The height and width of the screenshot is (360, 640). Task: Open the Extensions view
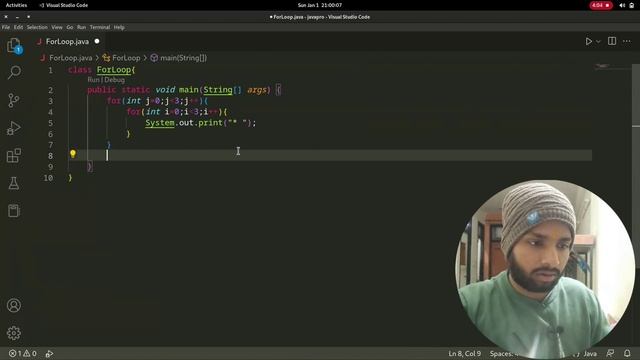pos(13,156)
